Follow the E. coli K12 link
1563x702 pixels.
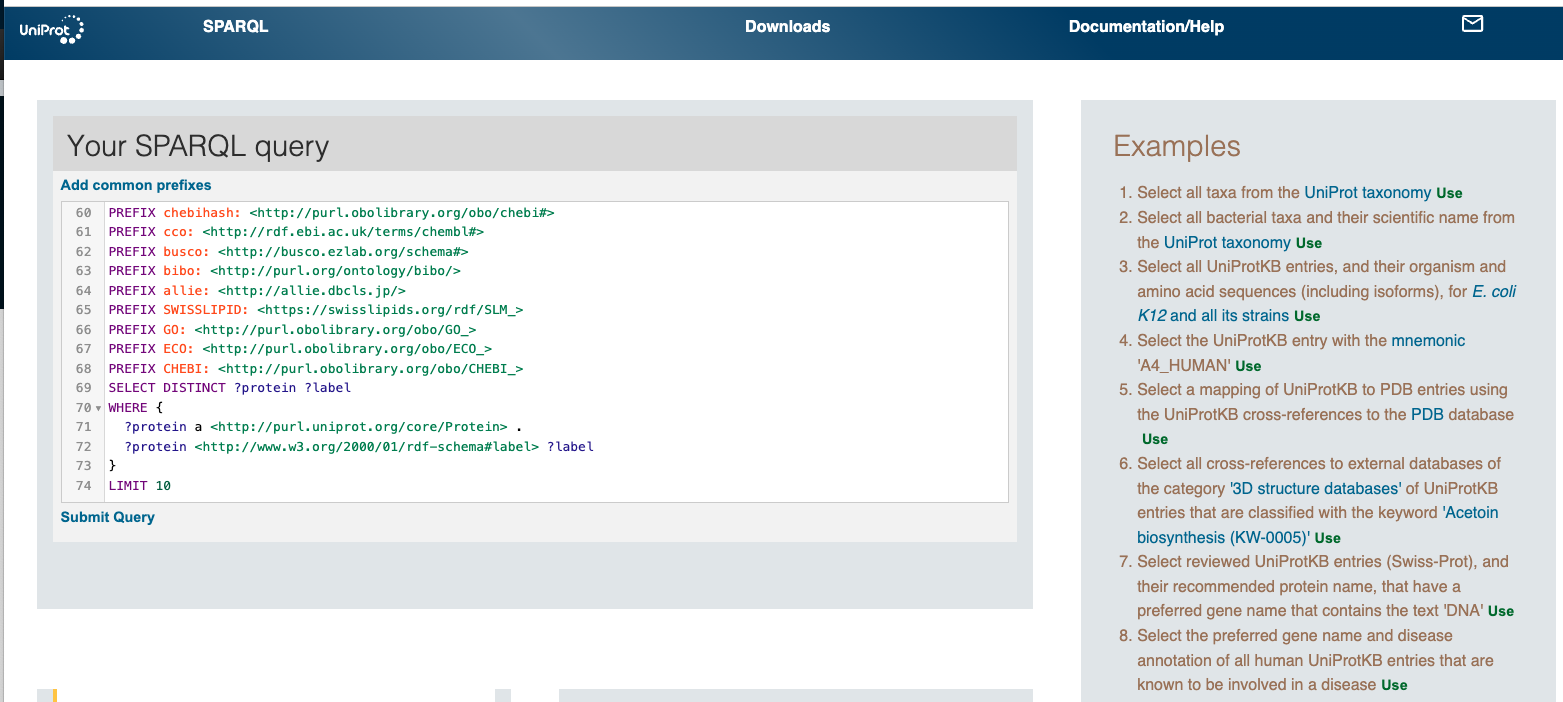coord(1327,303)
